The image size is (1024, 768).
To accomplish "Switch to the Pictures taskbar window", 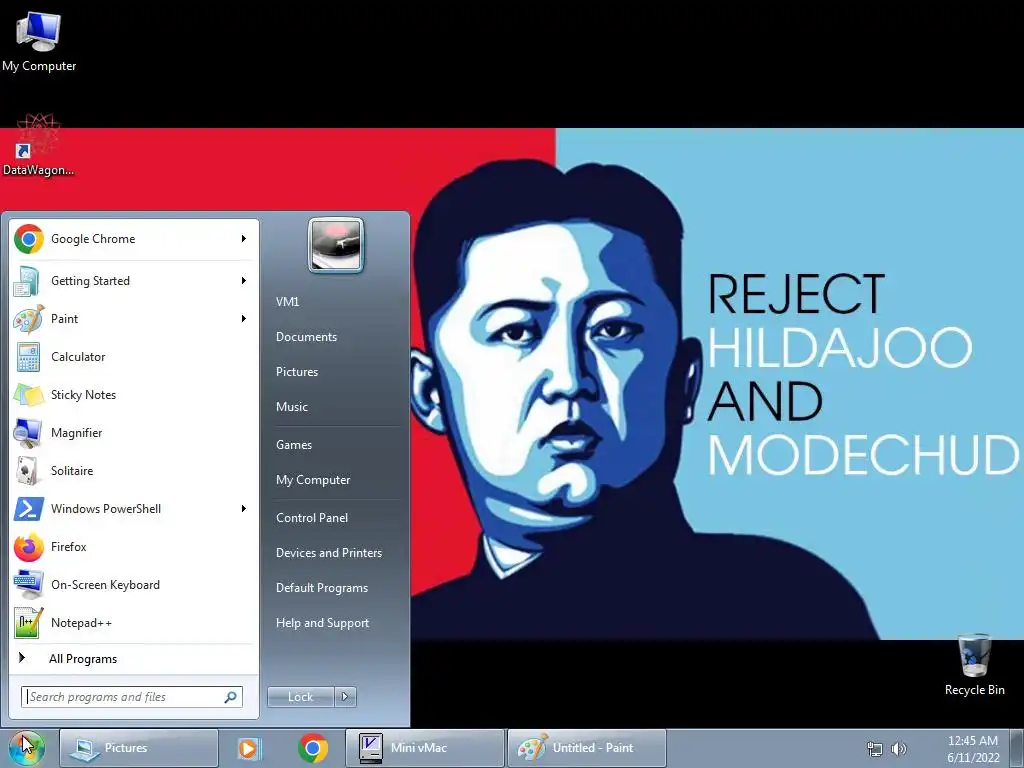I will (x=139, y=748).
